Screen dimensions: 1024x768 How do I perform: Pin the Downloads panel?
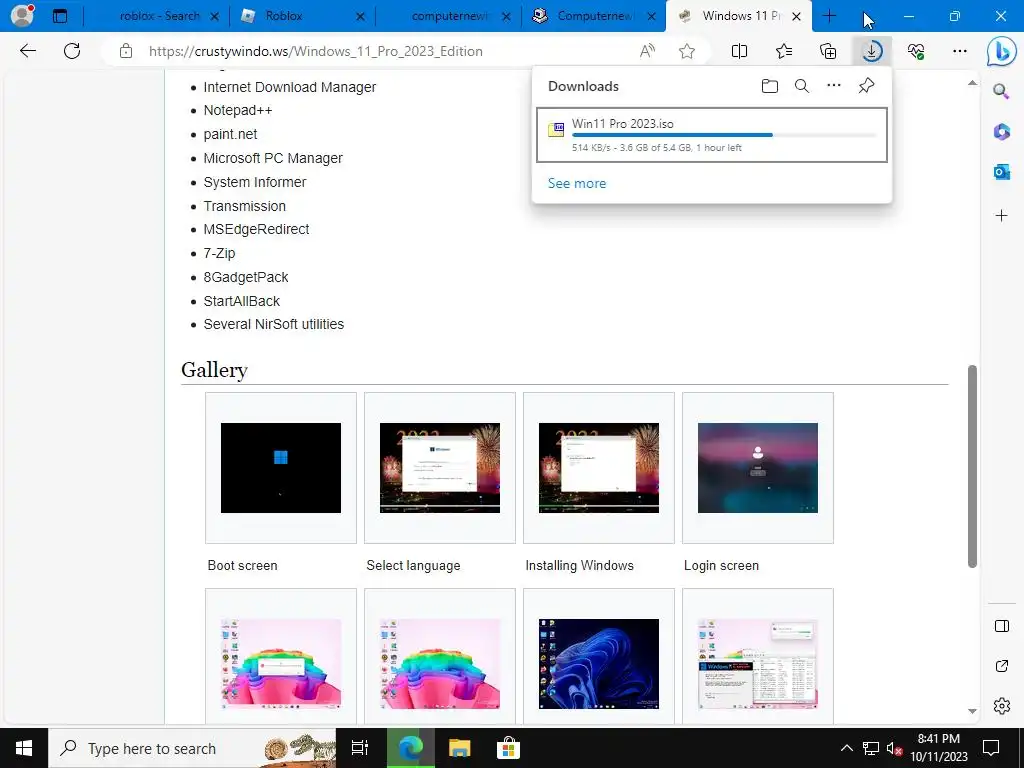[867, 86]
